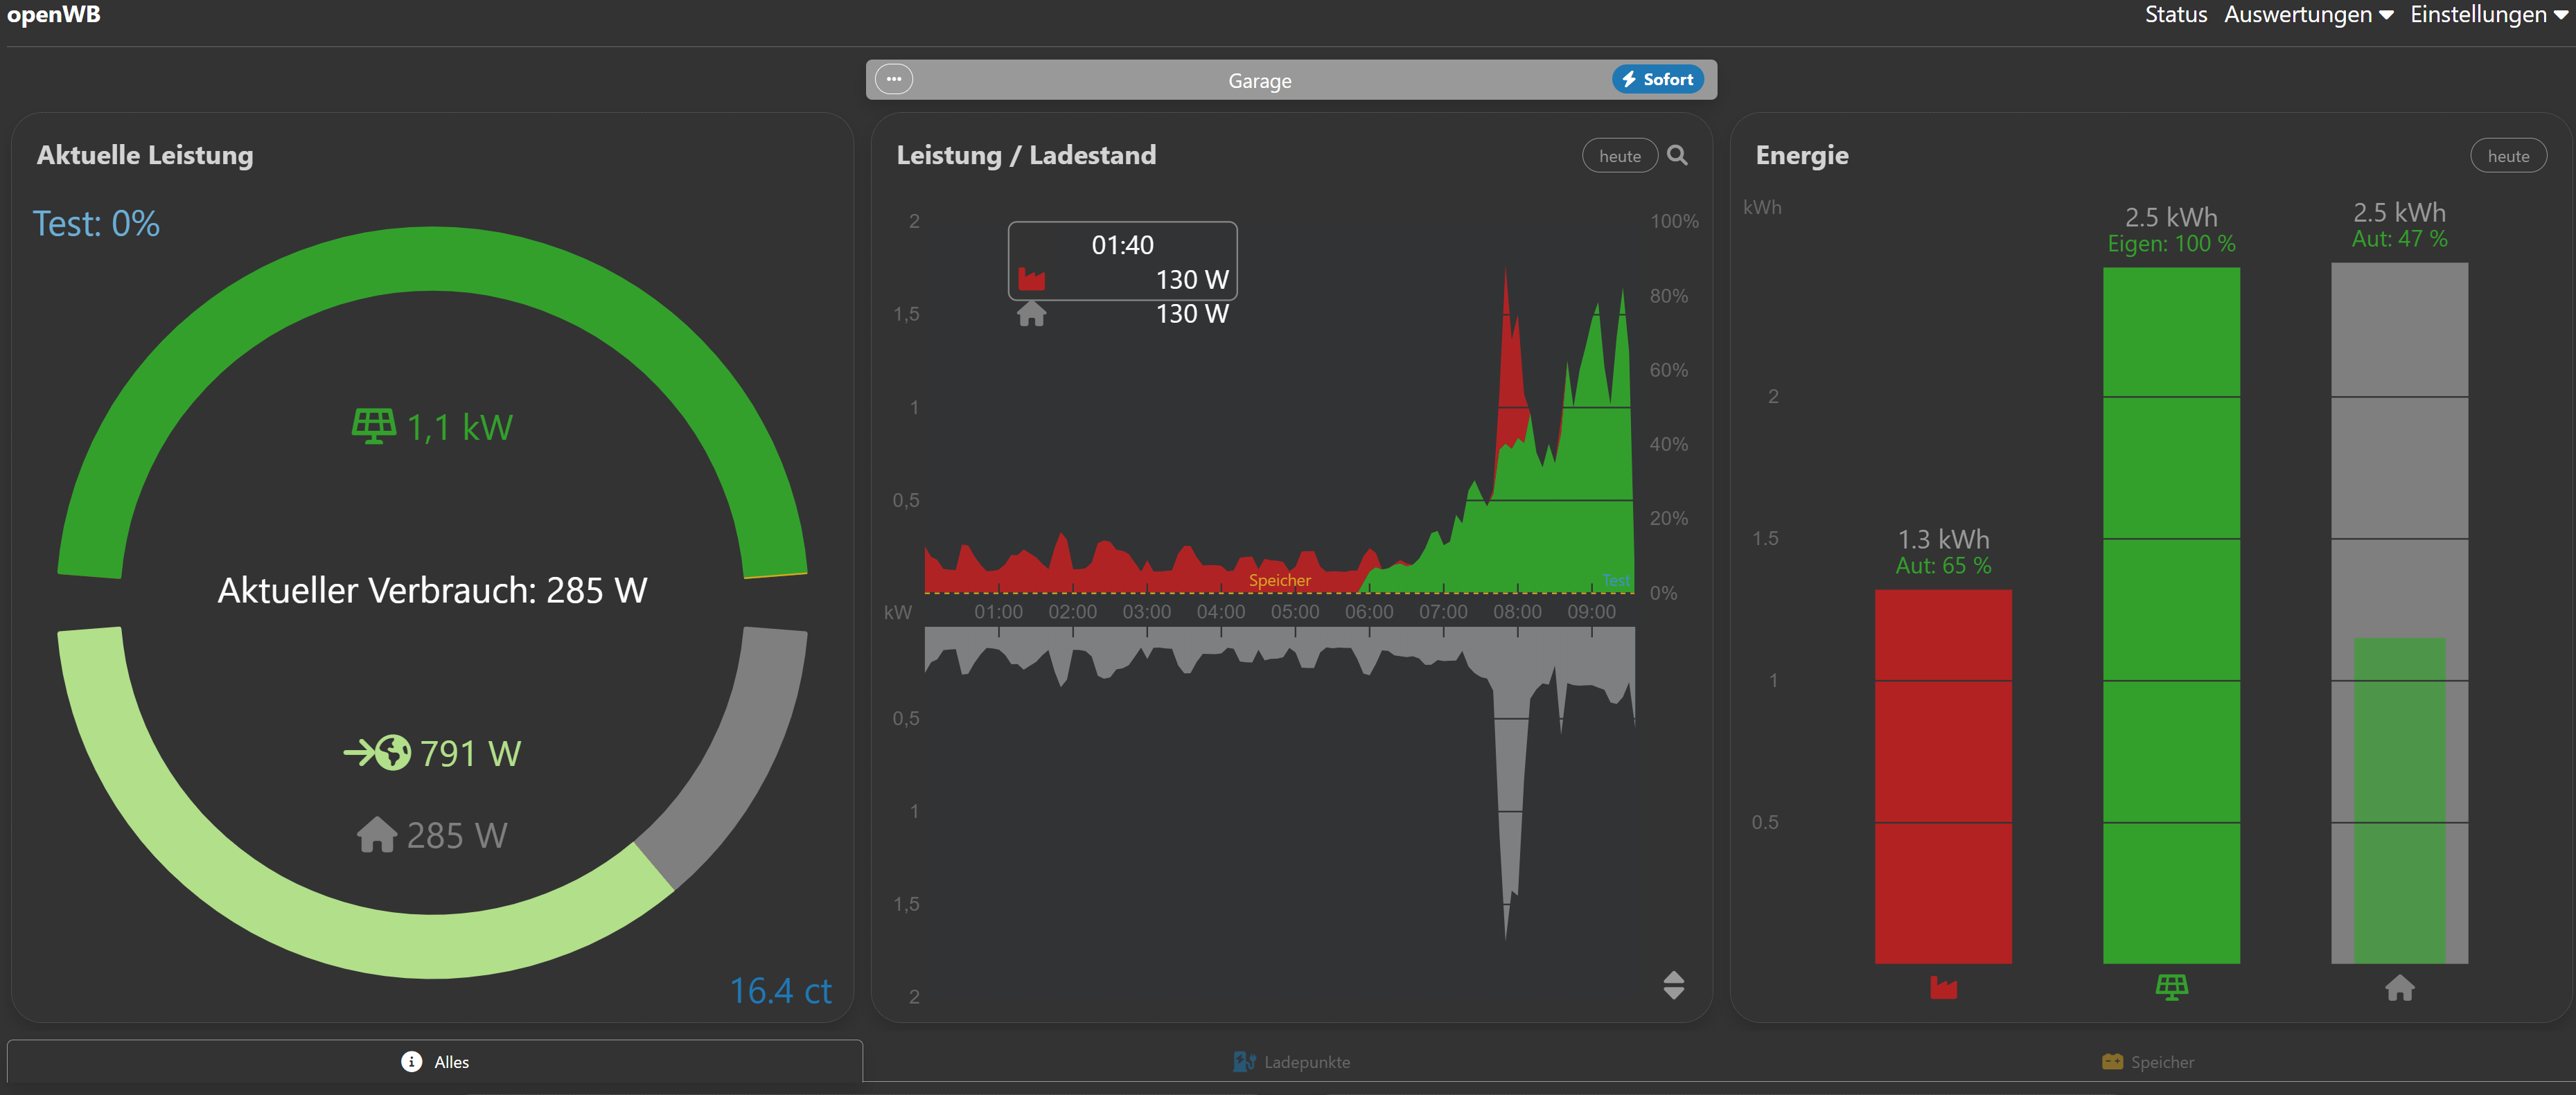Click the solar panel icon below green bar
The height and width of the screenshot is (1095, 2576).
point(2171,987)
